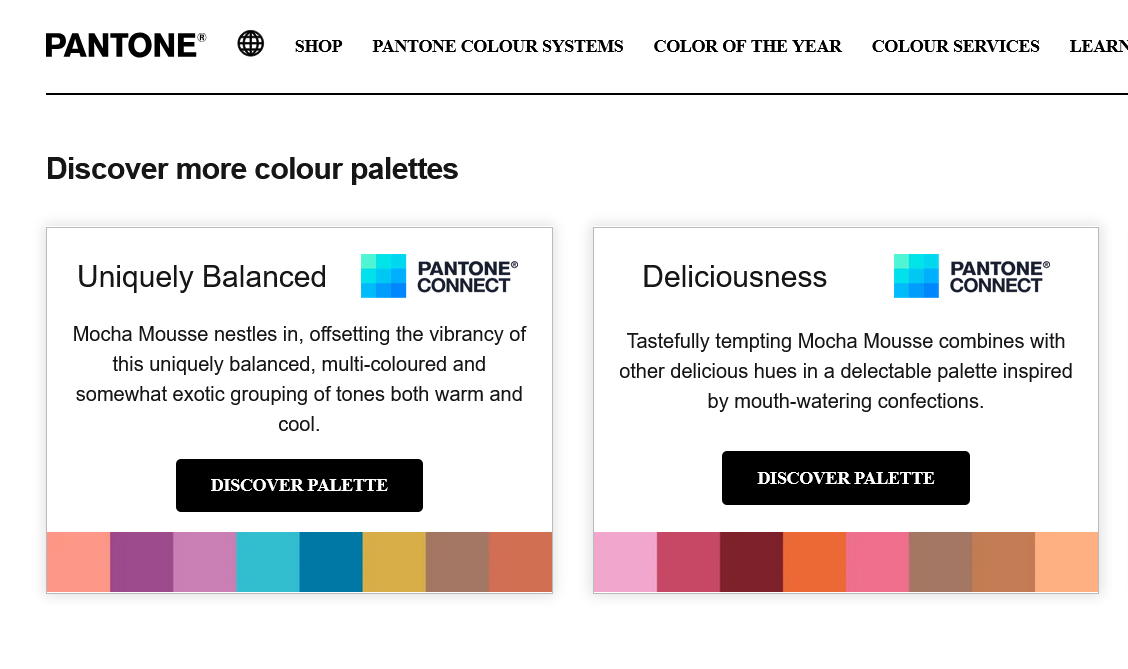Image resolution: width=1128 pixels, height=669 pixels.
Task: Click Pantone Connect logo in Uniquely Balanced card
Action: pos(440,276)
